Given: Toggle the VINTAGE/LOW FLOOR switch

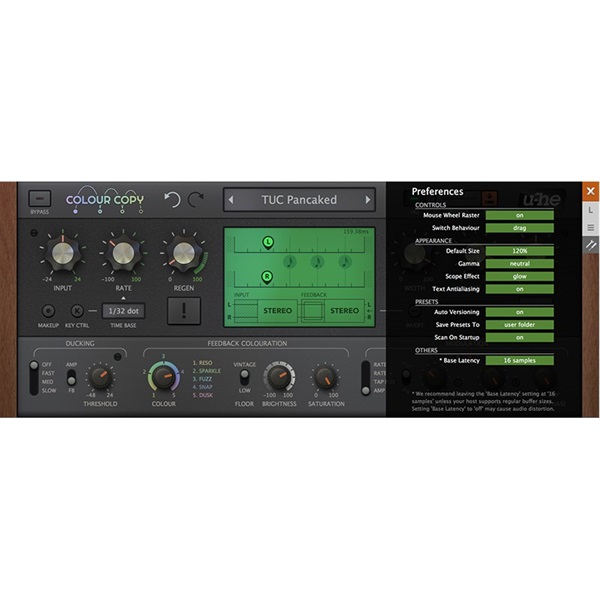Looking at the screenshot, I should point(244,377).
